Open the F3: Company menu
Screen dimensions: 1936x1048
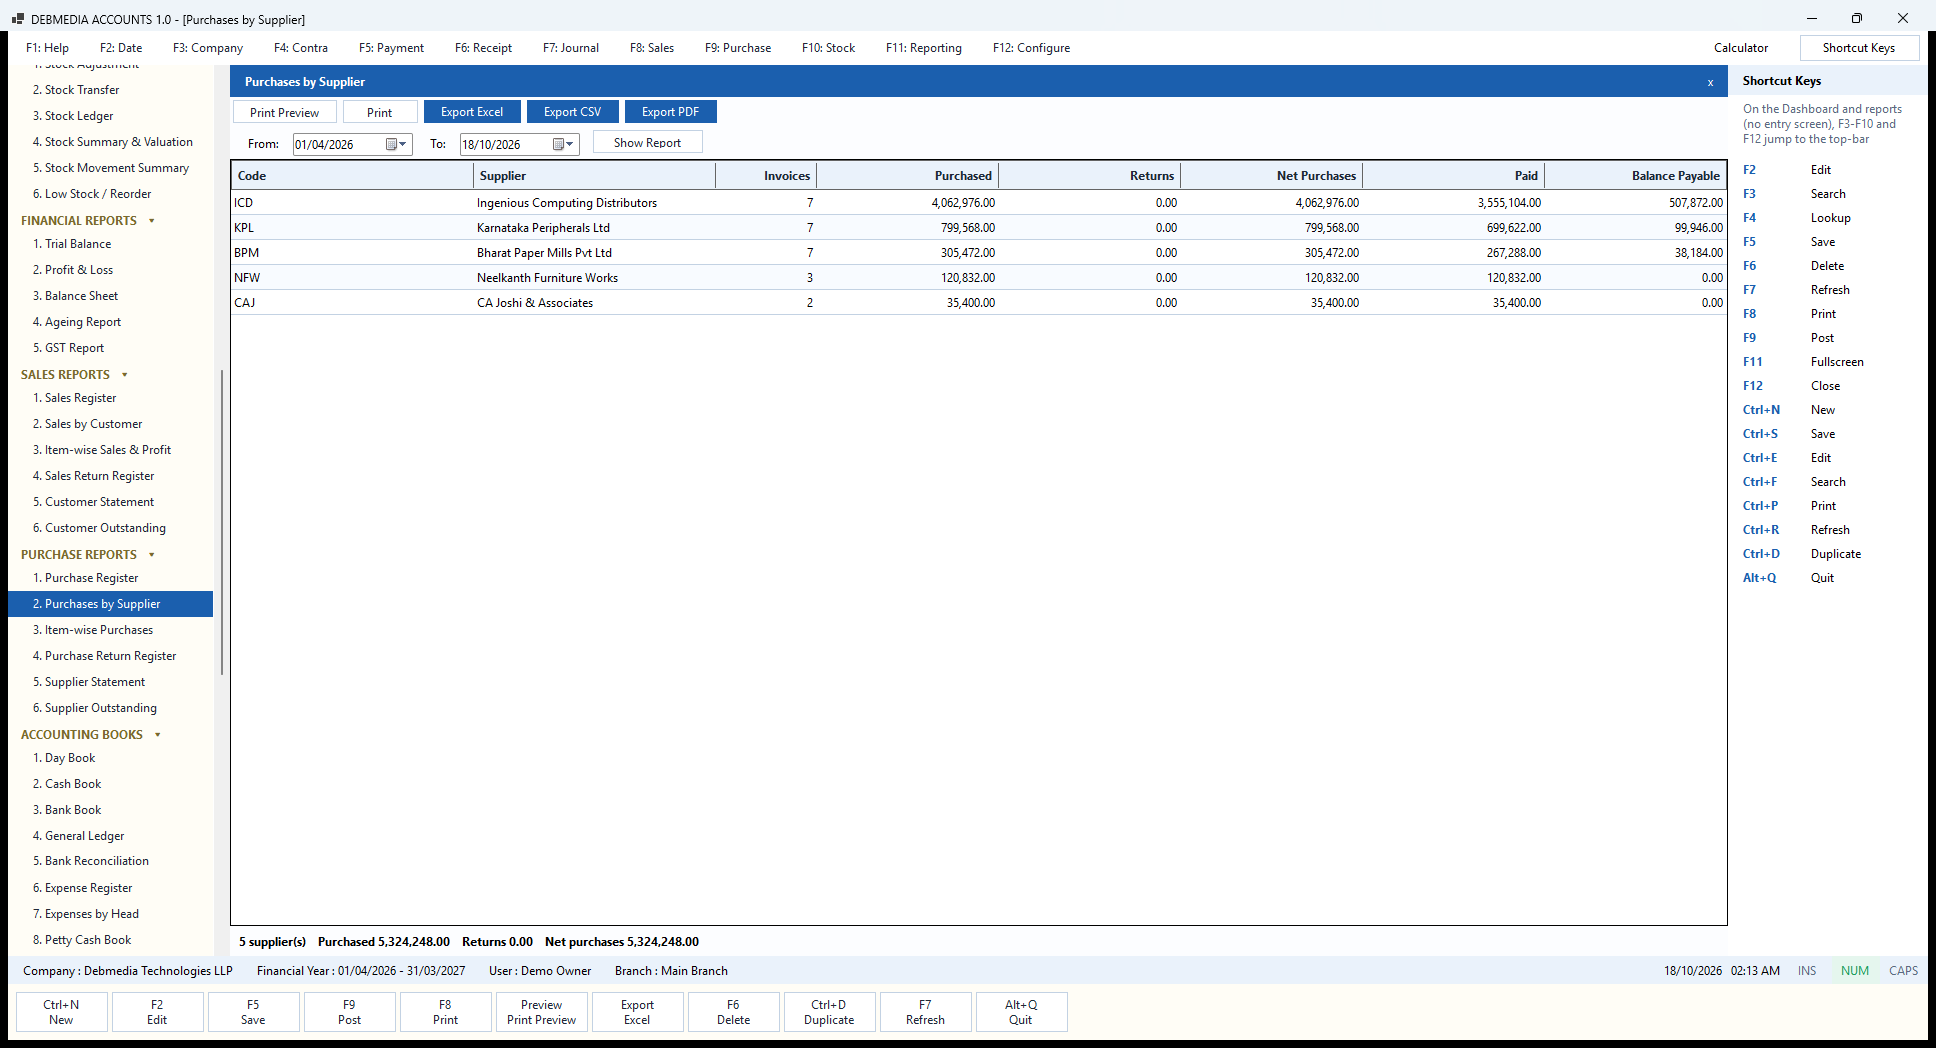click(208, 48)
